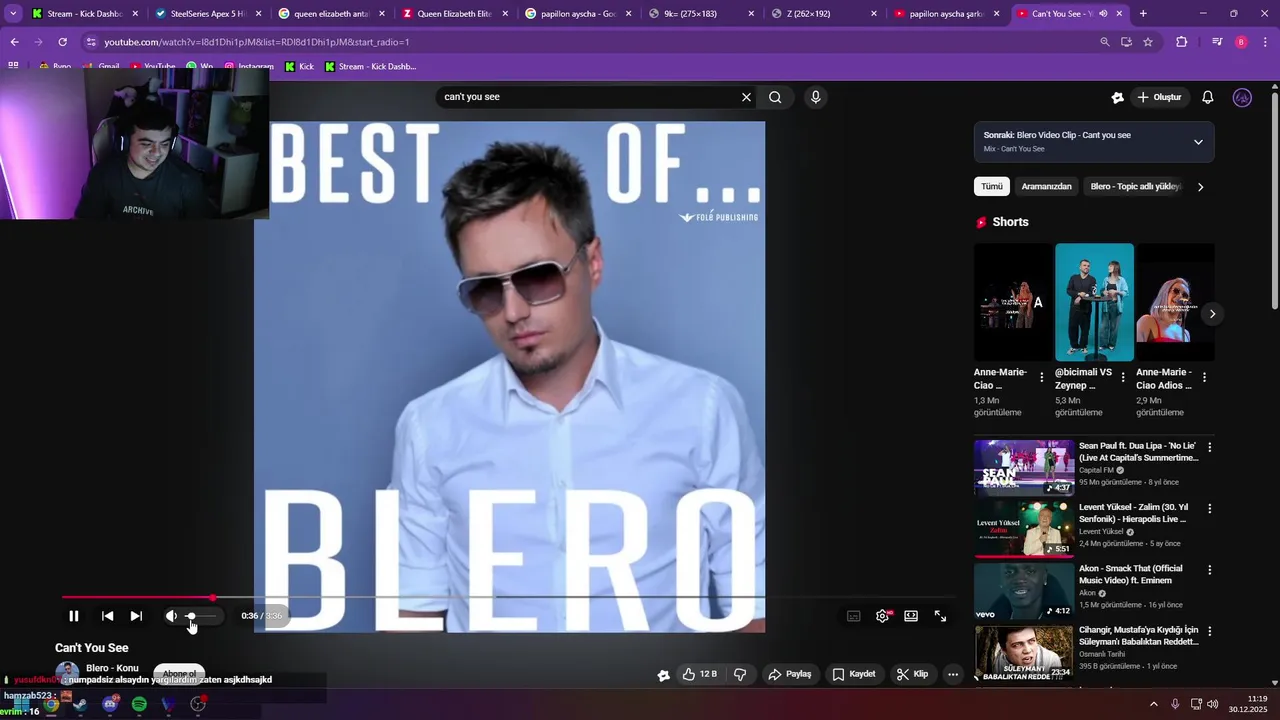This screenshot has width=1280, height=720.
Task: Open the Akon - Smack That video title
Action: tap(1130, 574)
